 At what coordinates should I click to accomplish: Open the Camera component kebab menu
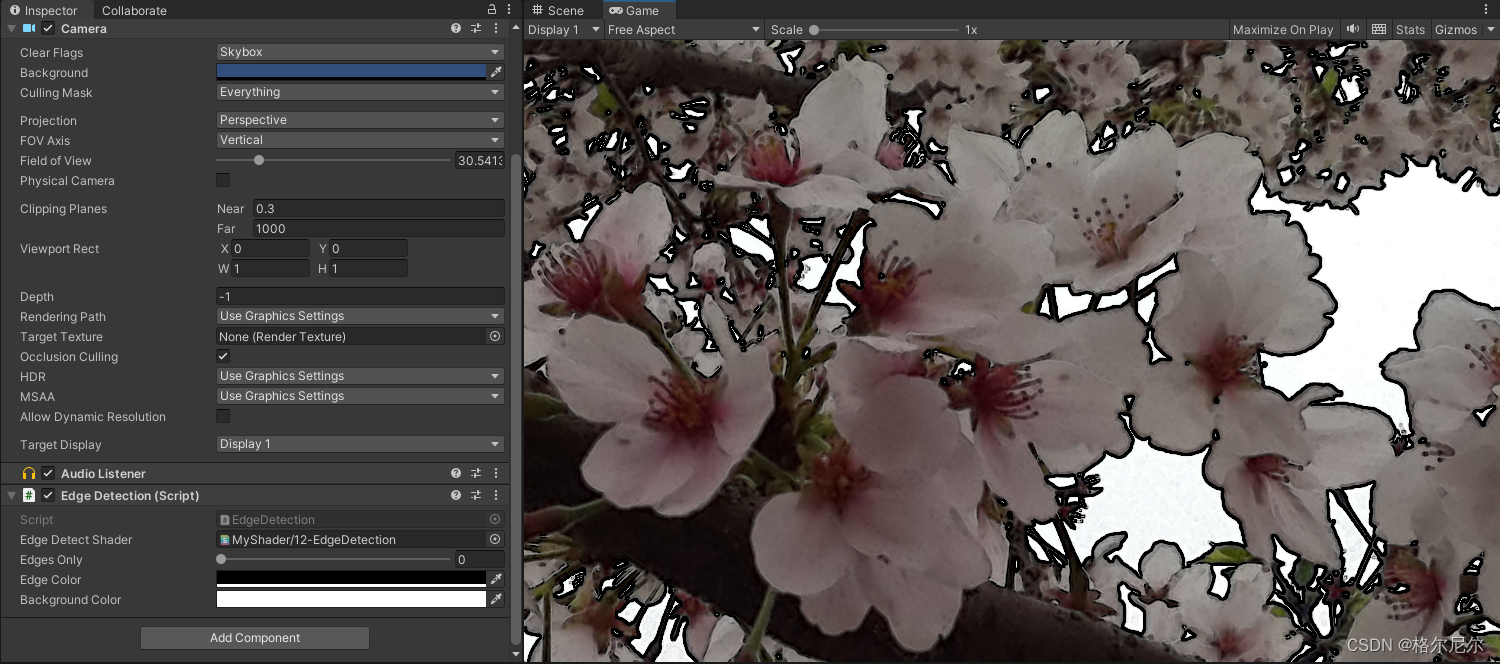[x=495, y=28]
